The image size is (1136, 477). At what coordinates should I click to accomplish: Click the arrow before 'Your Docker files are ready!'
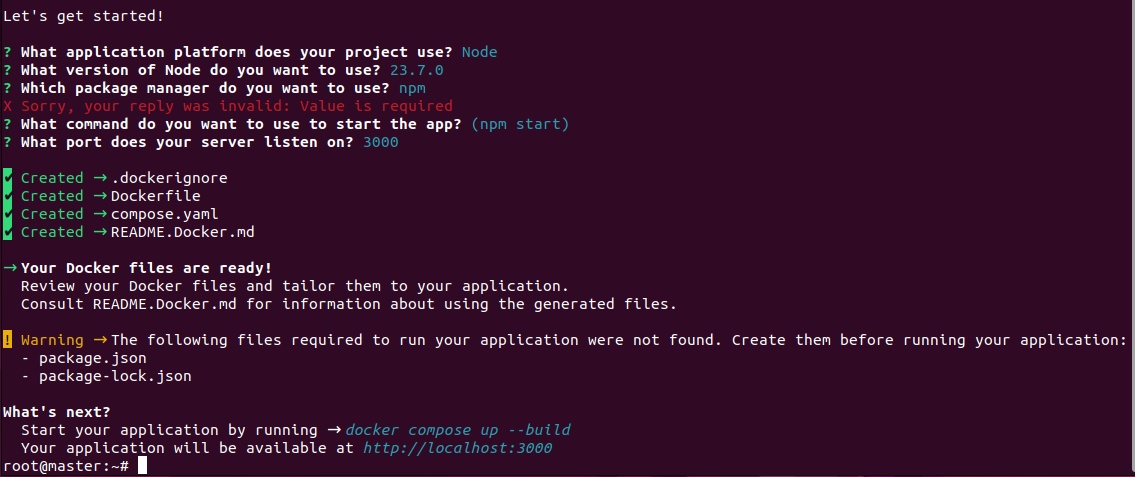(10, 268)
